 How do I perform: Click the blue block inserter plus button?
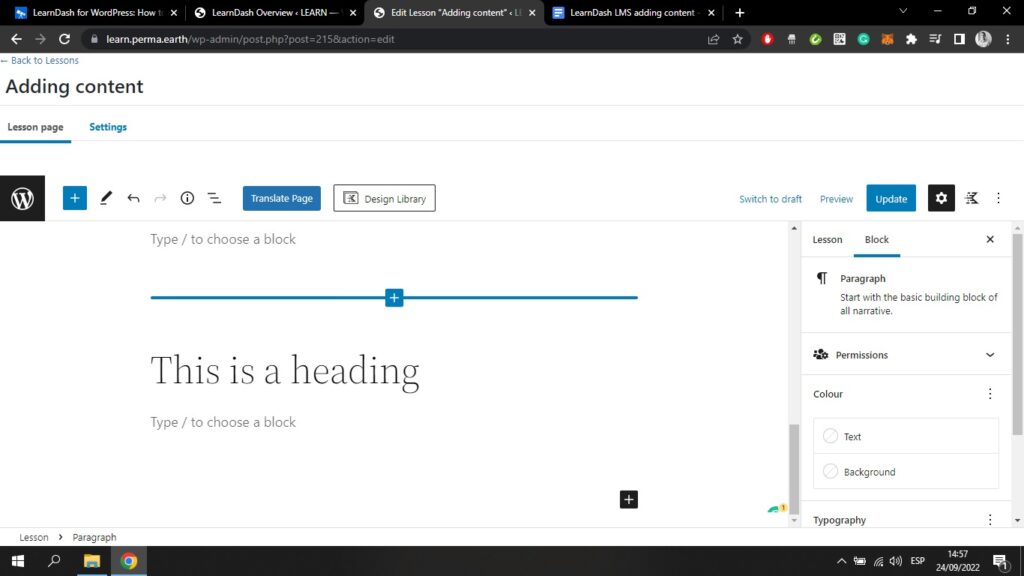(75, 198)
